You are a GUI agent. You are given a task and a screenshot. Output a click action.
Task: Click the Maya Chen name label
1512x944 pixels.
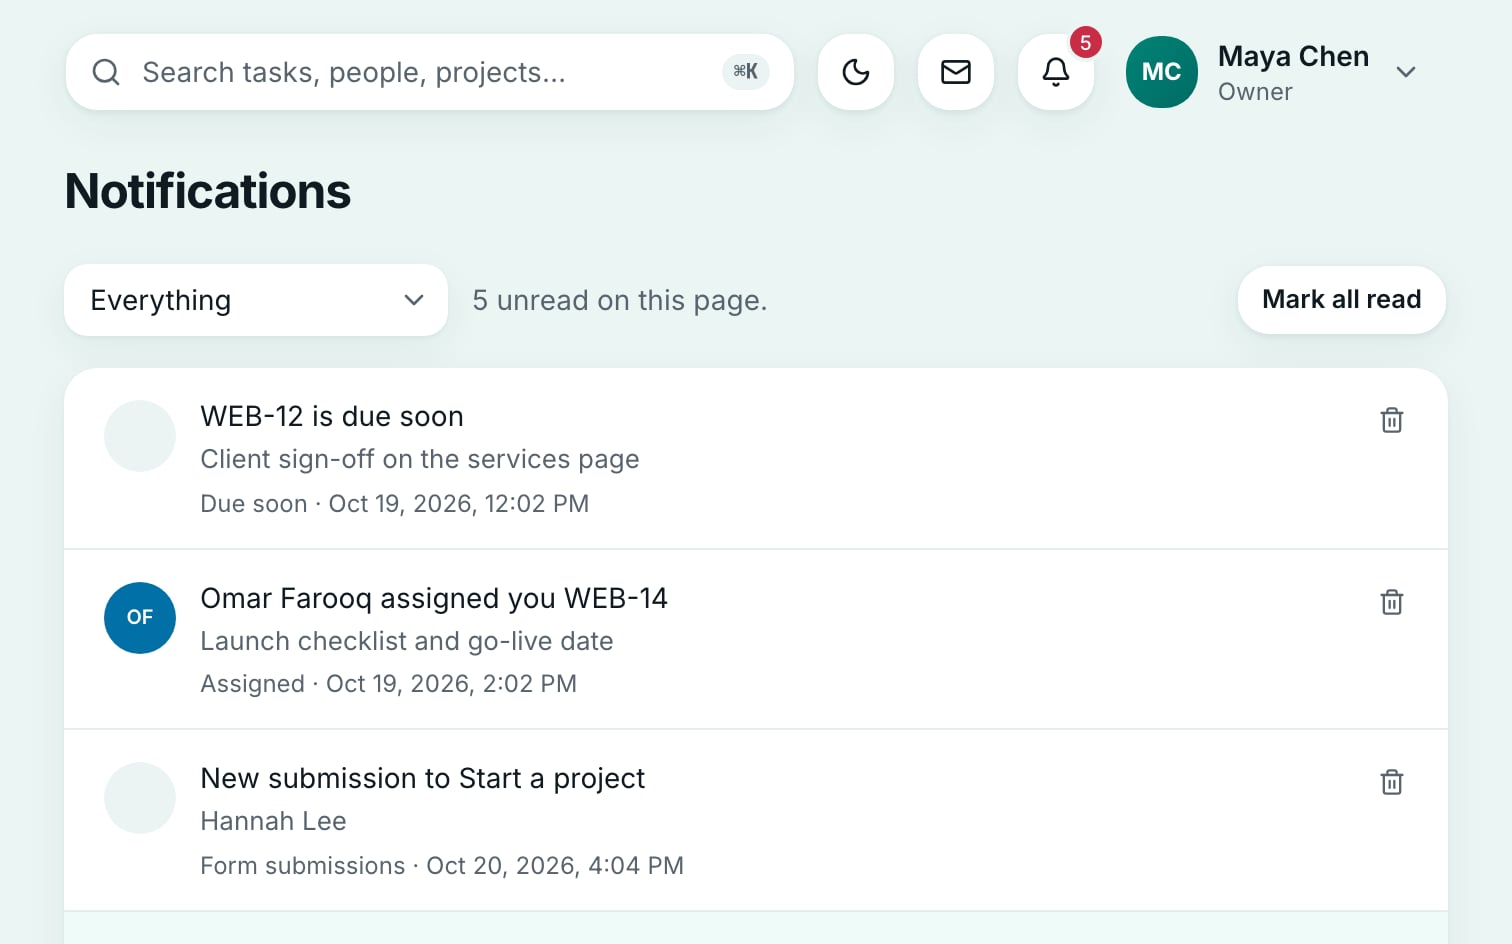point(1293,56)
